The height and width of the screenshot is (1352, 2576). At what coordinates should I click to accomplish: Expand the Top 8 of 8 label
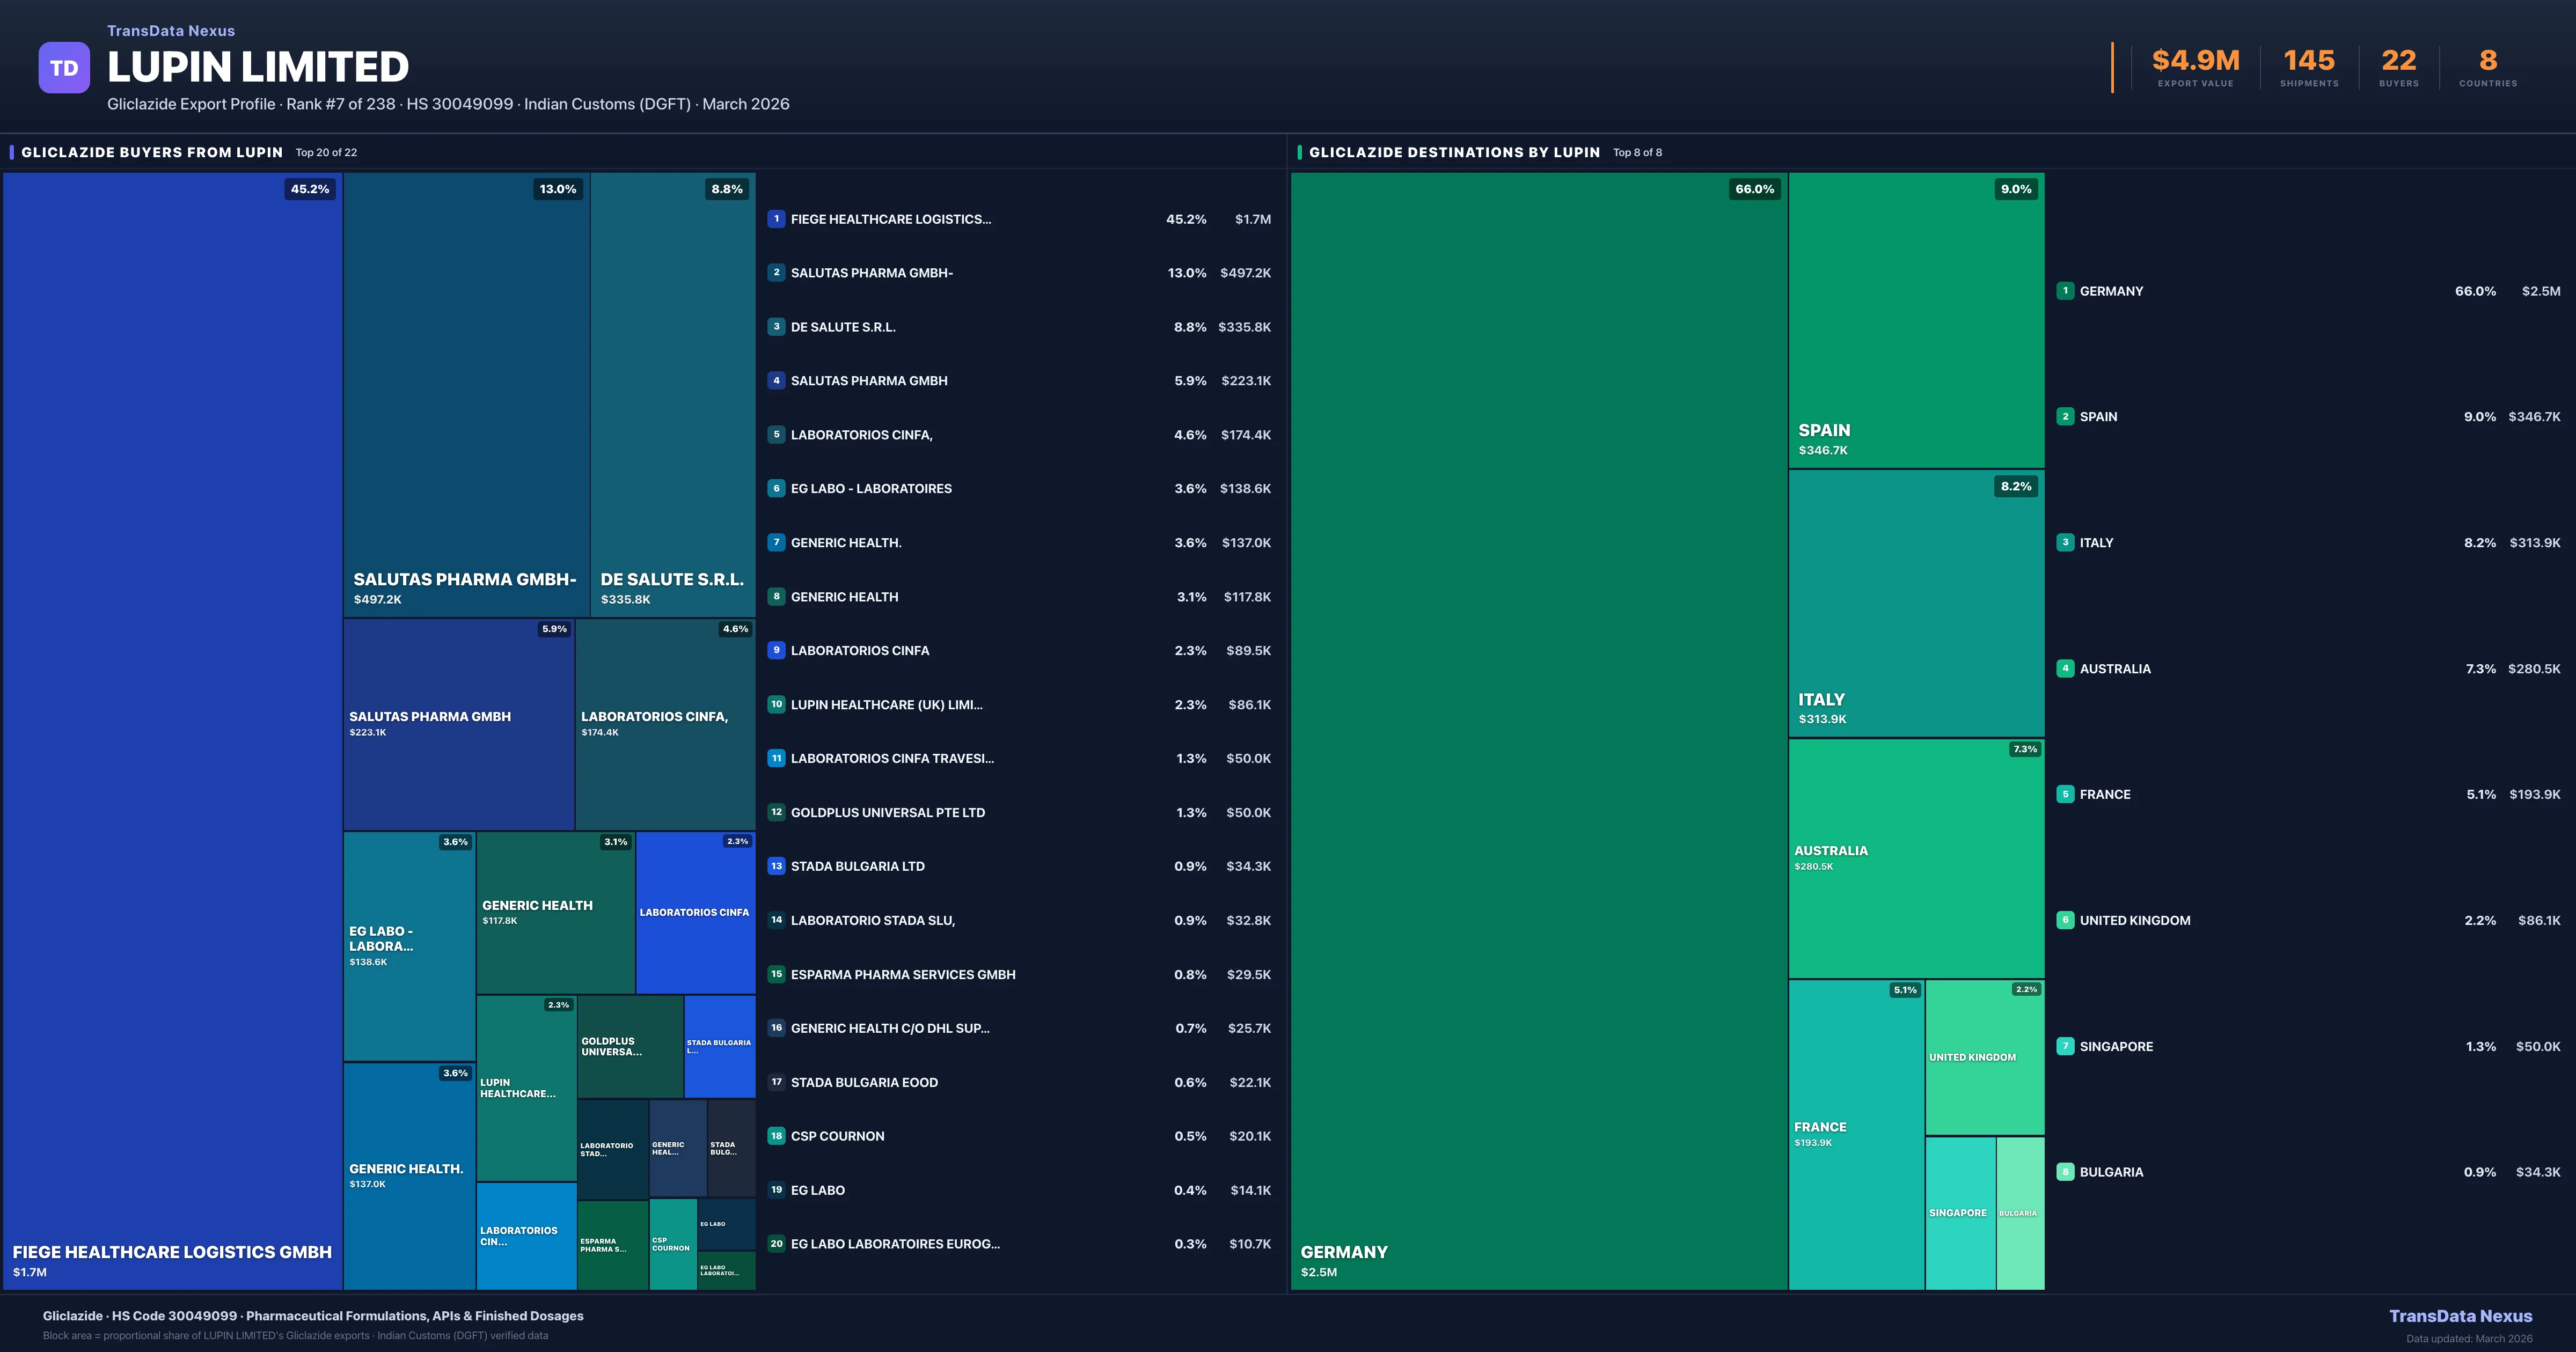[1636, 152]
